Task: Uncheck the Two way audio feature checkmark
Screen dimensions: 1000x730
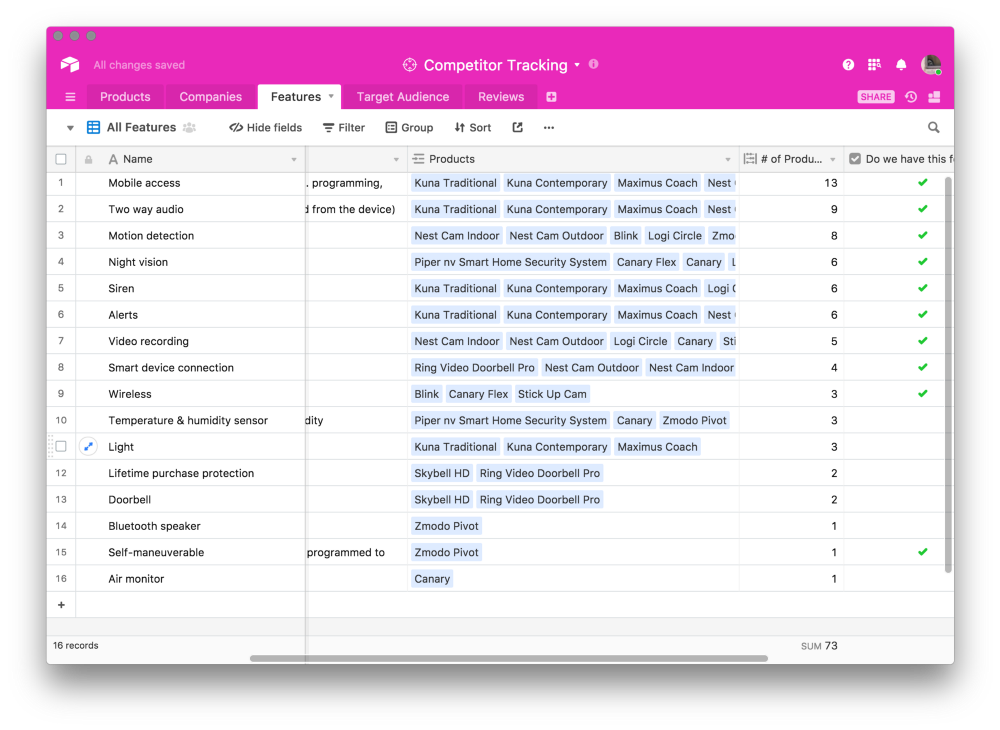Action: click(x=923, y=209)
